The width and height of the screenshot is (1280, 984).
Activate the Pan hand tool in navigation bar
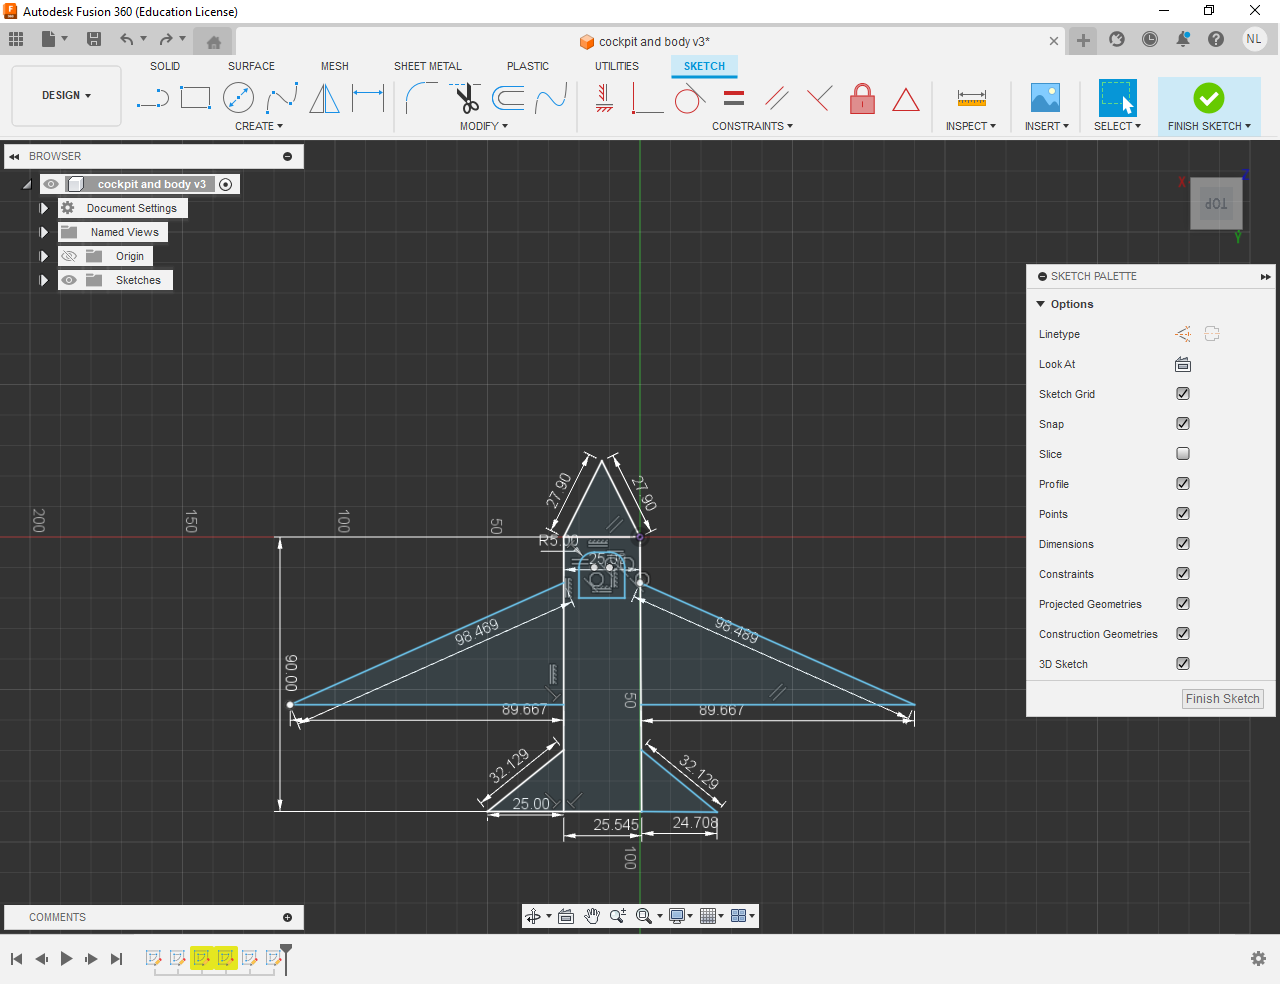592,915
